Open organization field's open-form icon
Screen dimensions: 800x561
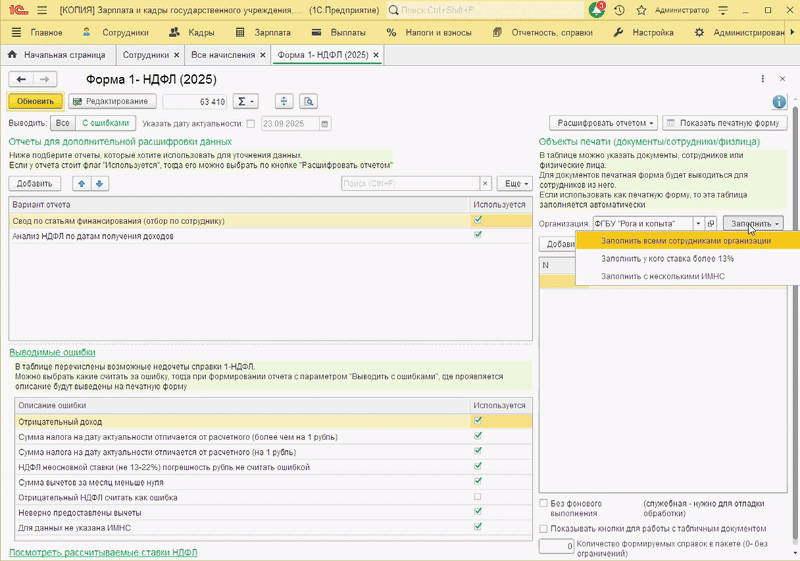point(711,223)
